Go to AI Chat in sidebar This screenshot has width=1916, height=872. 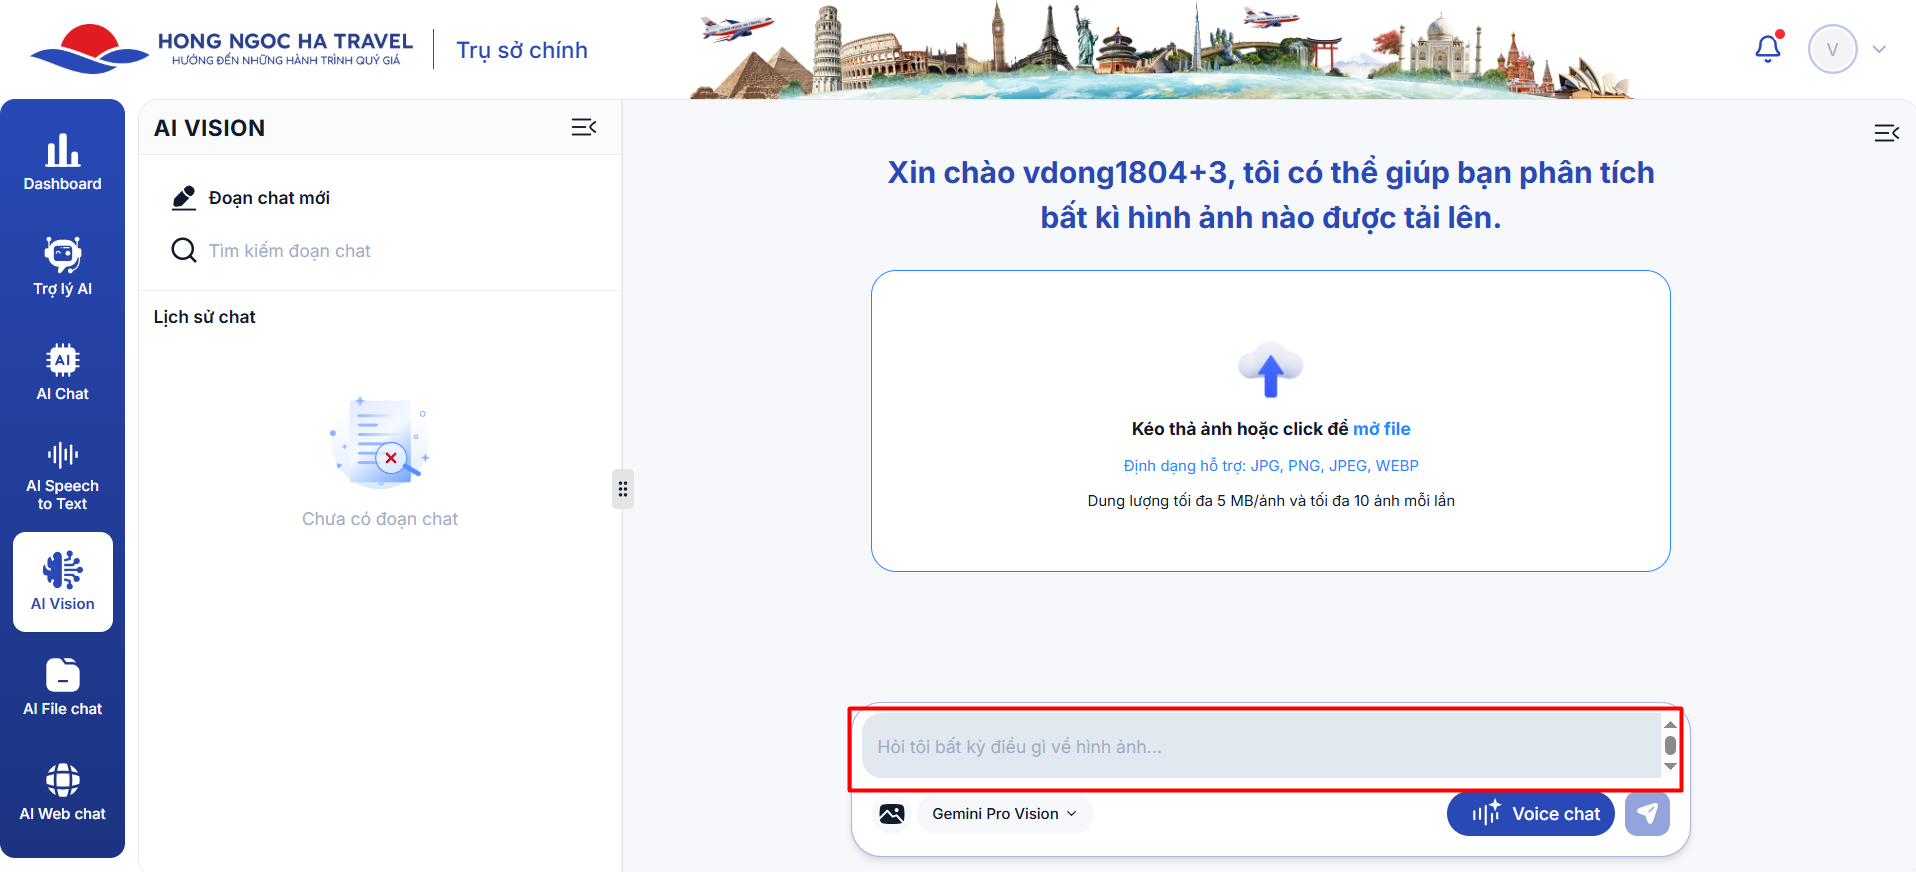[x=62, y=372]
